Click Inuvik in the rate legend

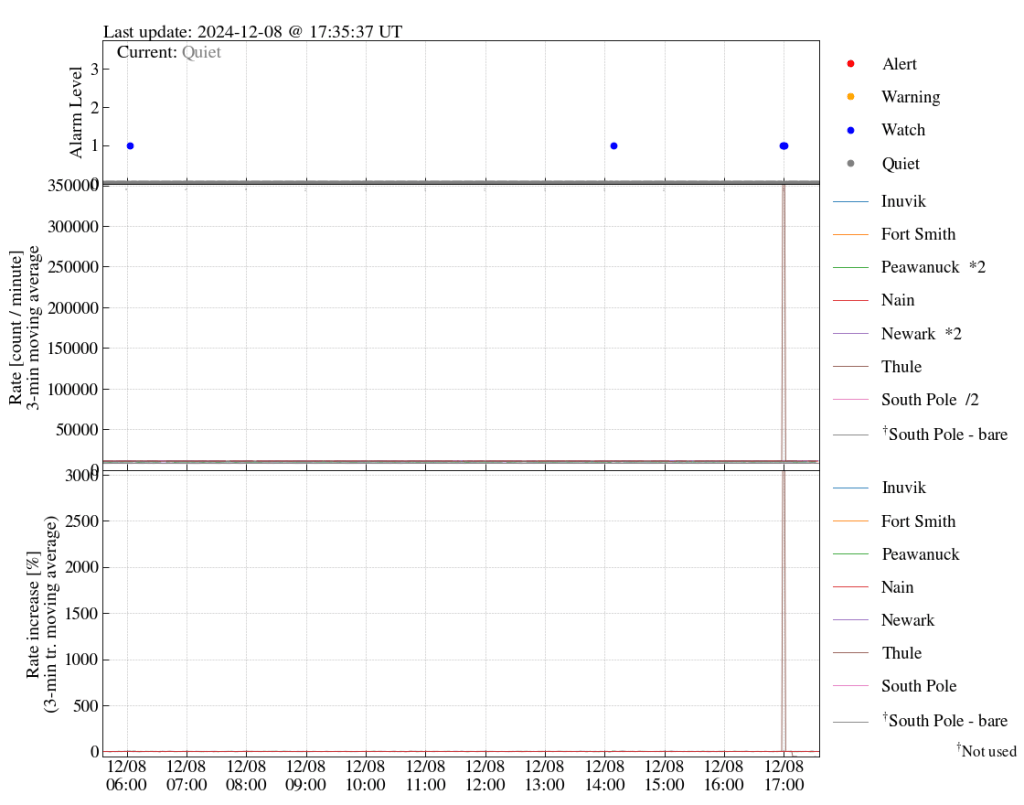tap(903, 201)
